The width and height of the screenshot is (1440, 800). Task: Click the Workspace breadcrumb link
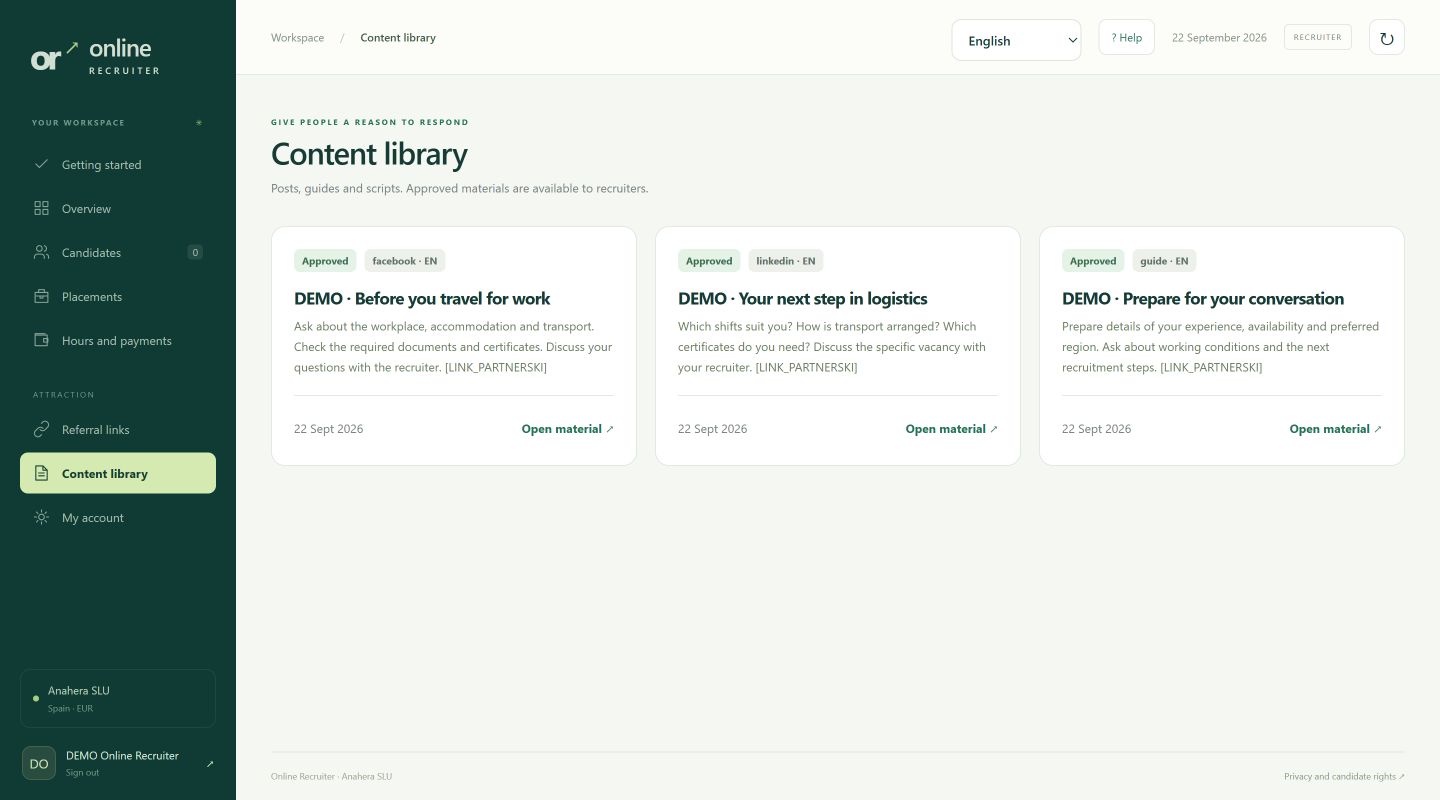297,38
